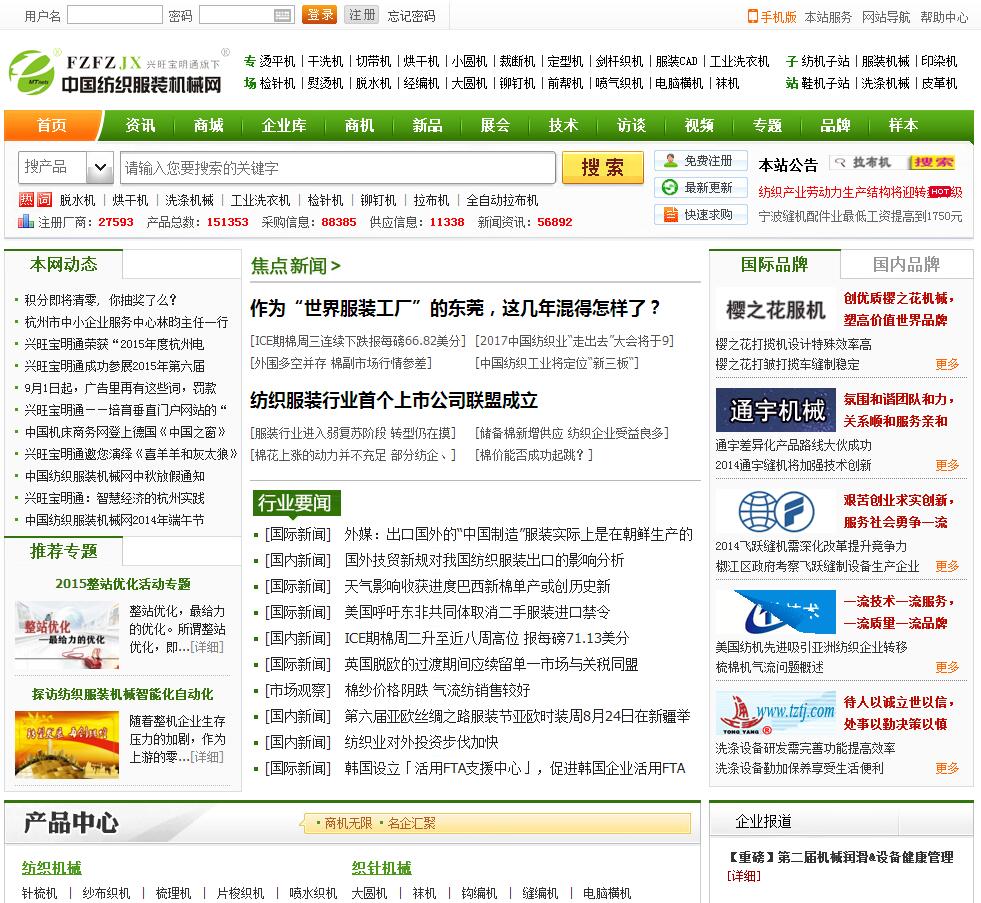Go to the 视频 navigation tab
Screen dimensions: 981x903
click(699, 125)
